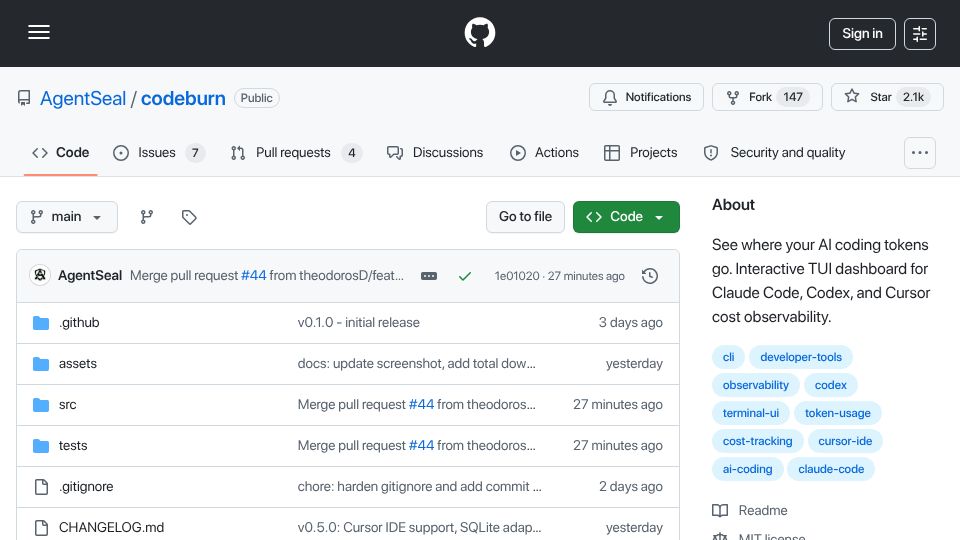This screenshot has height=540, width=960.
Task: Select the claude-code topic tag
Action: pyautogui.click(x=831, y=470)
